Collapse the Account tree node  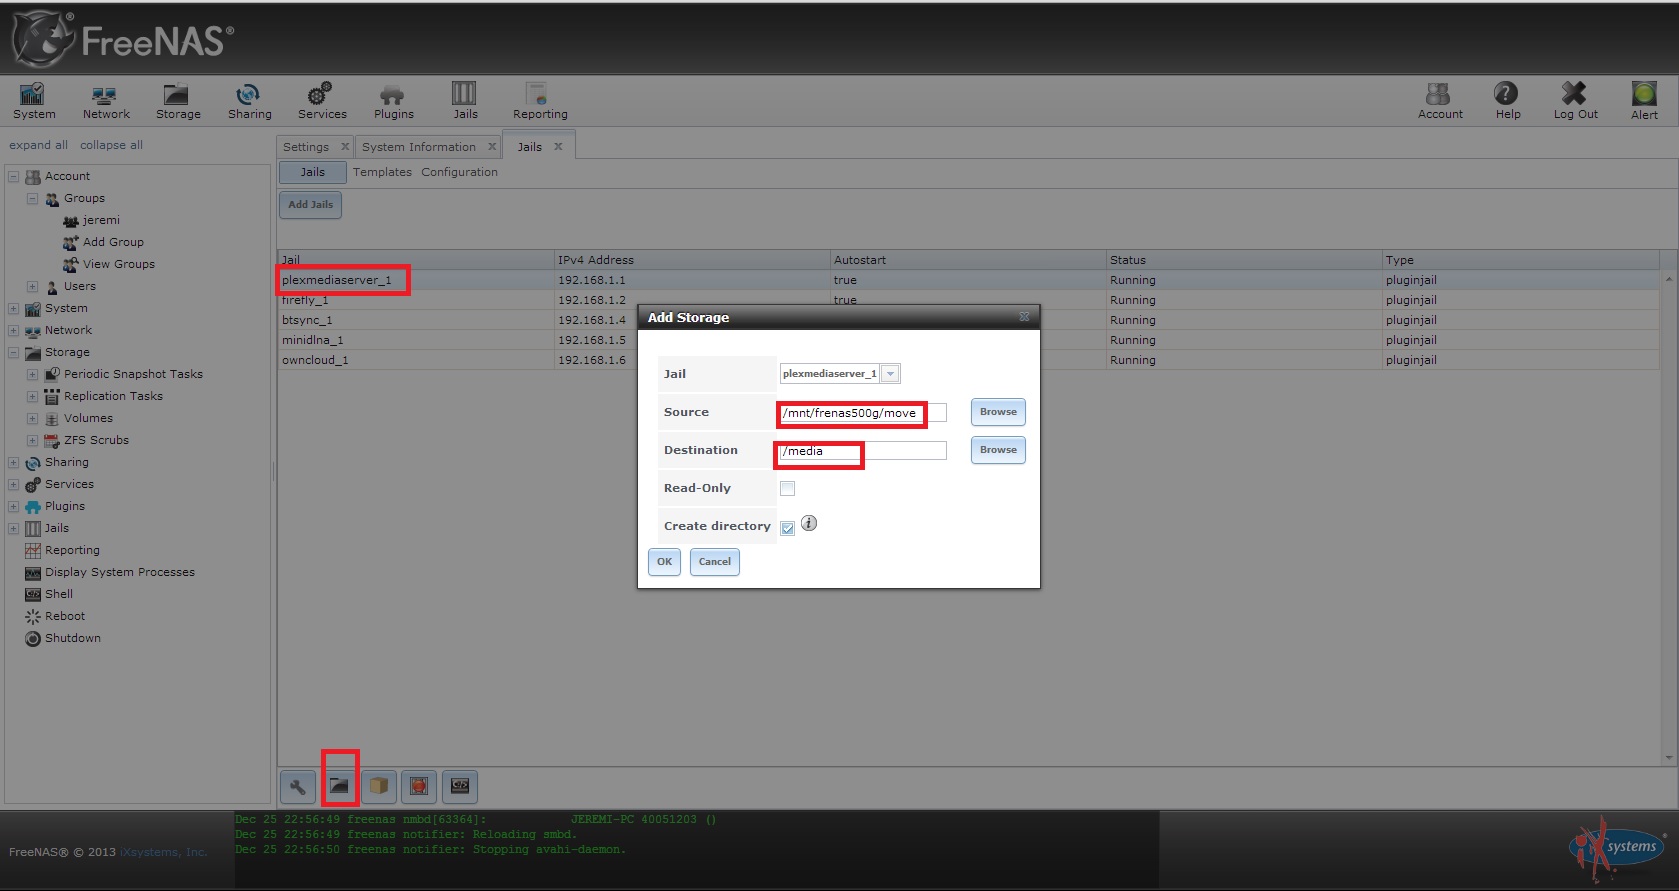(x=14, y=177)
